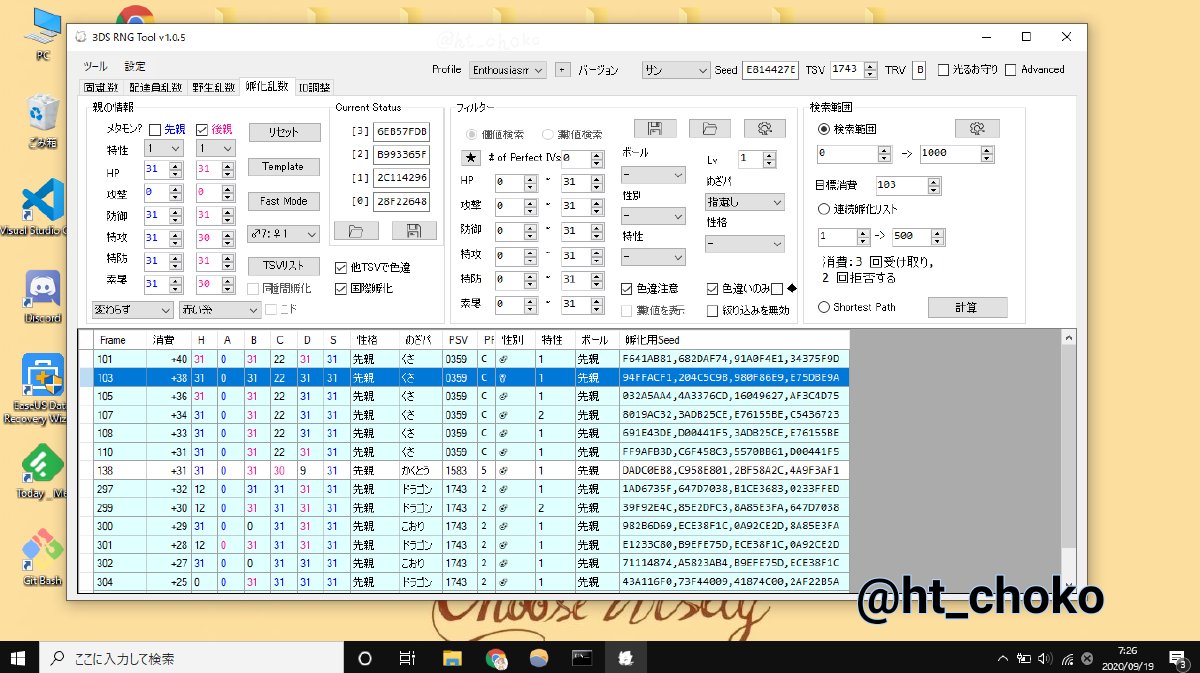Image resolution: width=1200 pixels, height=673 pixels.
Task: Open File Explorer from the taskbar
Action: point(452,658)
